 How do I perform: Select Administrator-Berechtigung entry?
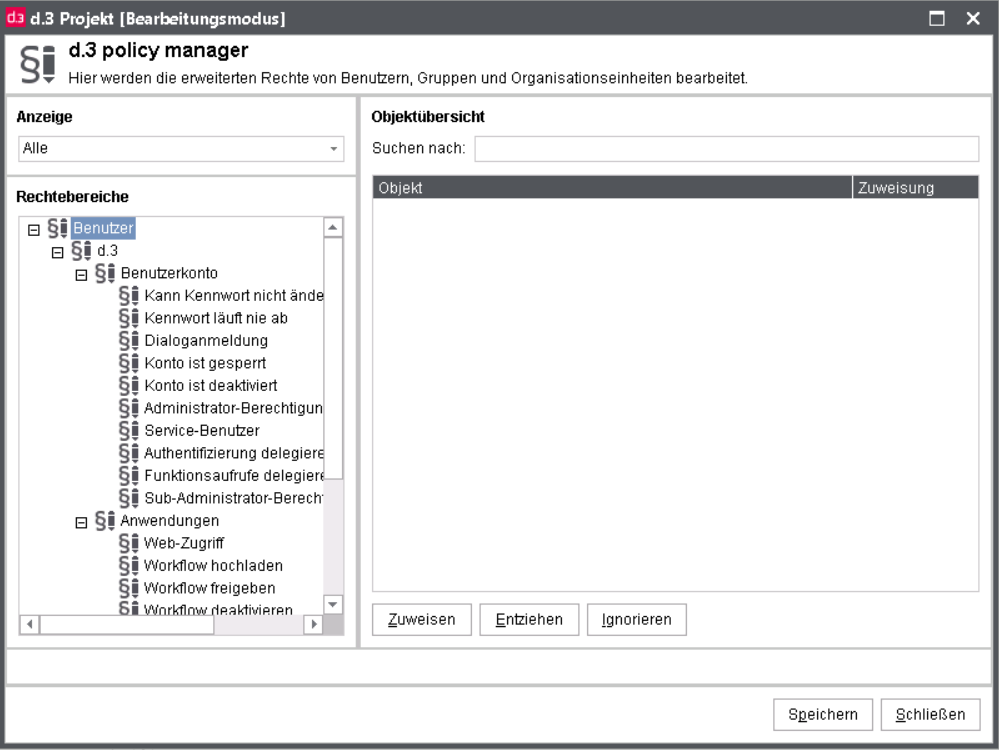tap(234, 408)
